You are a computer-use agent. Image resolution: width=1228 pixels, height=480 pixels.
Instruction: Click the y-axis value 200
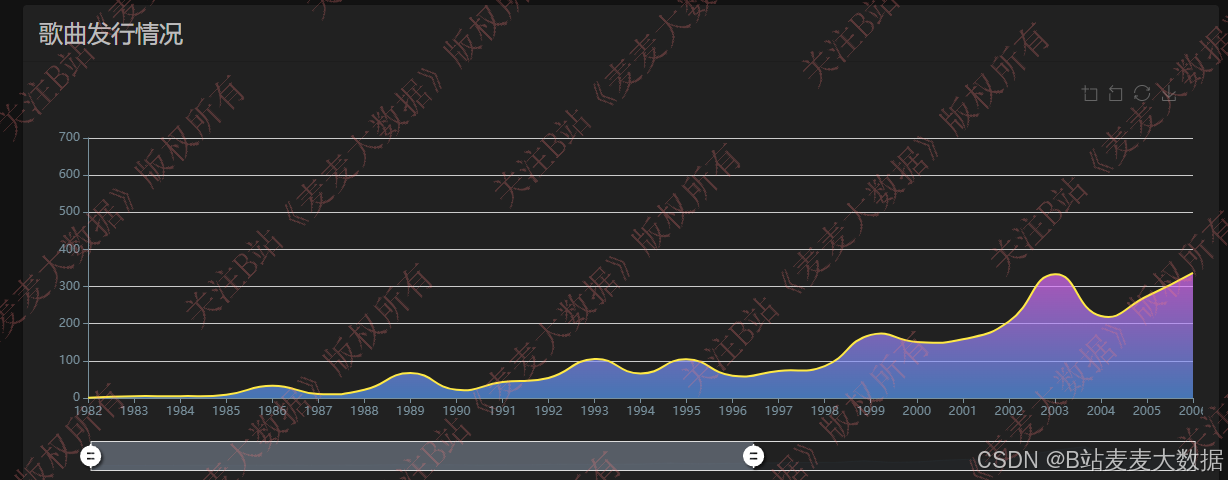pyautogui.click(x=69, y=324)
